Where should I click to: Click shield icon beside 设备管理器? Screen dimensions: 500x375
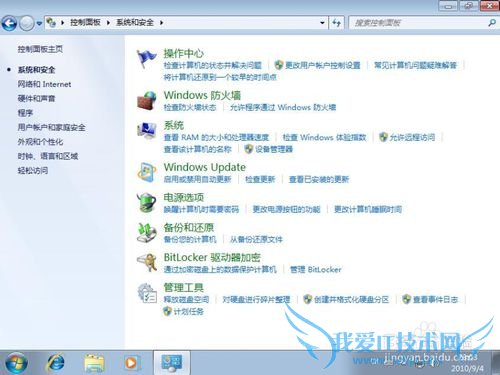click(x=249, y=149)
